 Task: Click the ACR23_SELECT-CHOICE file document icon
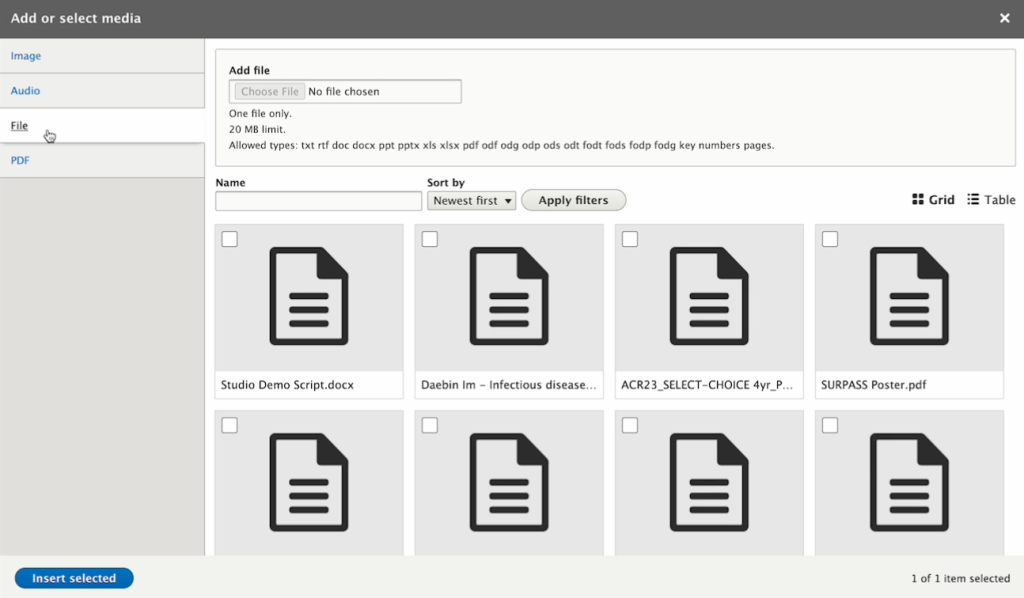pos(708,297)
